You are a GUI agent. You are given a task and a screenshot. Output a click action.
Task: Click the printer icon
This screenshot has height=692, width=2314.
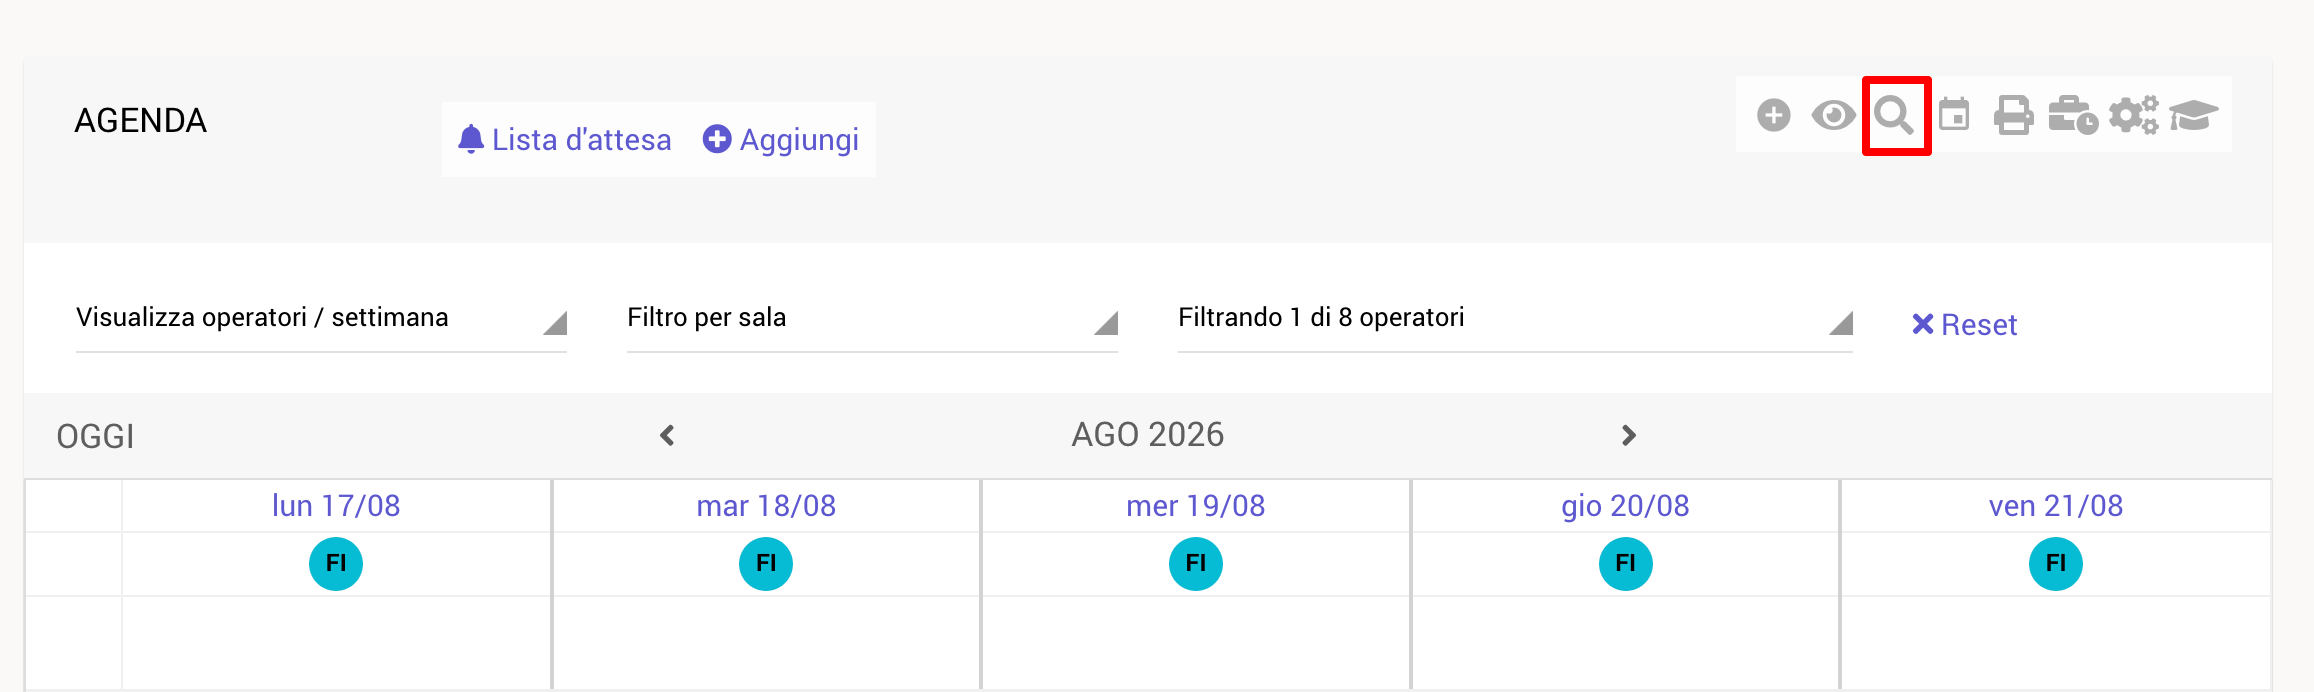tap(2014, 116)
